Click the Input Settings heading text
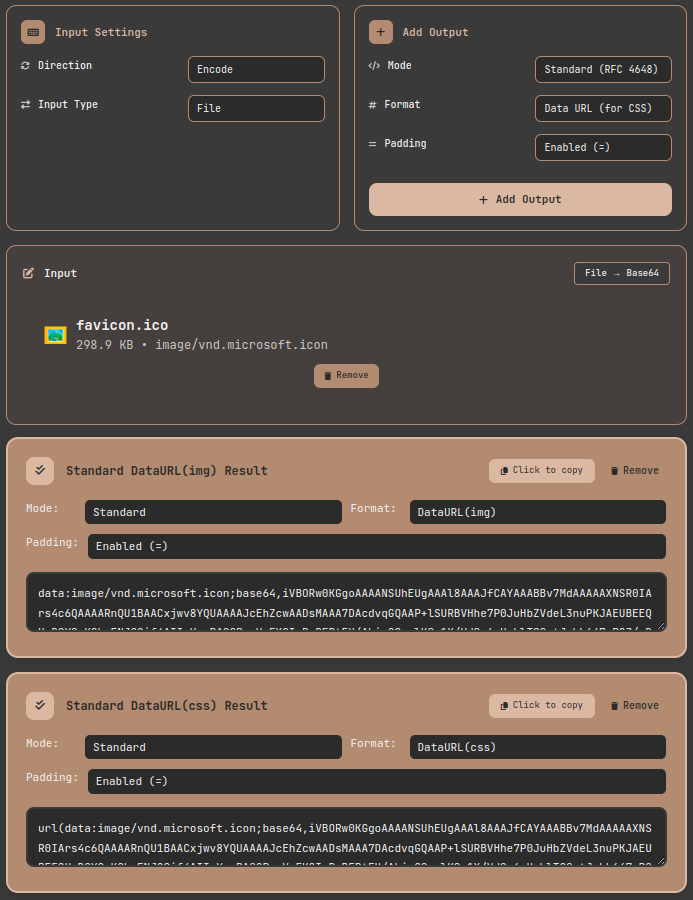Image resolution: width=693 pixels, height=900 pixels. (x=101, y=33)
